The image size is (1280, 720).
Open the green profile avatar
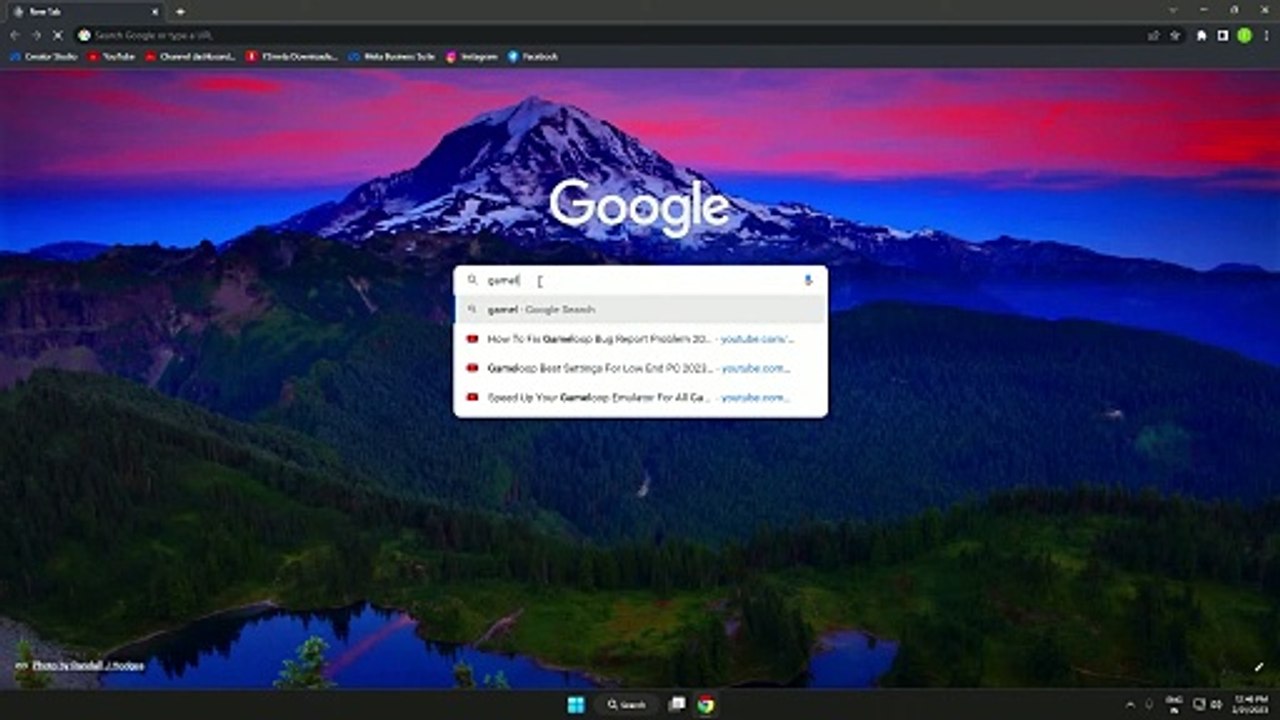[x=1244, y=35]
